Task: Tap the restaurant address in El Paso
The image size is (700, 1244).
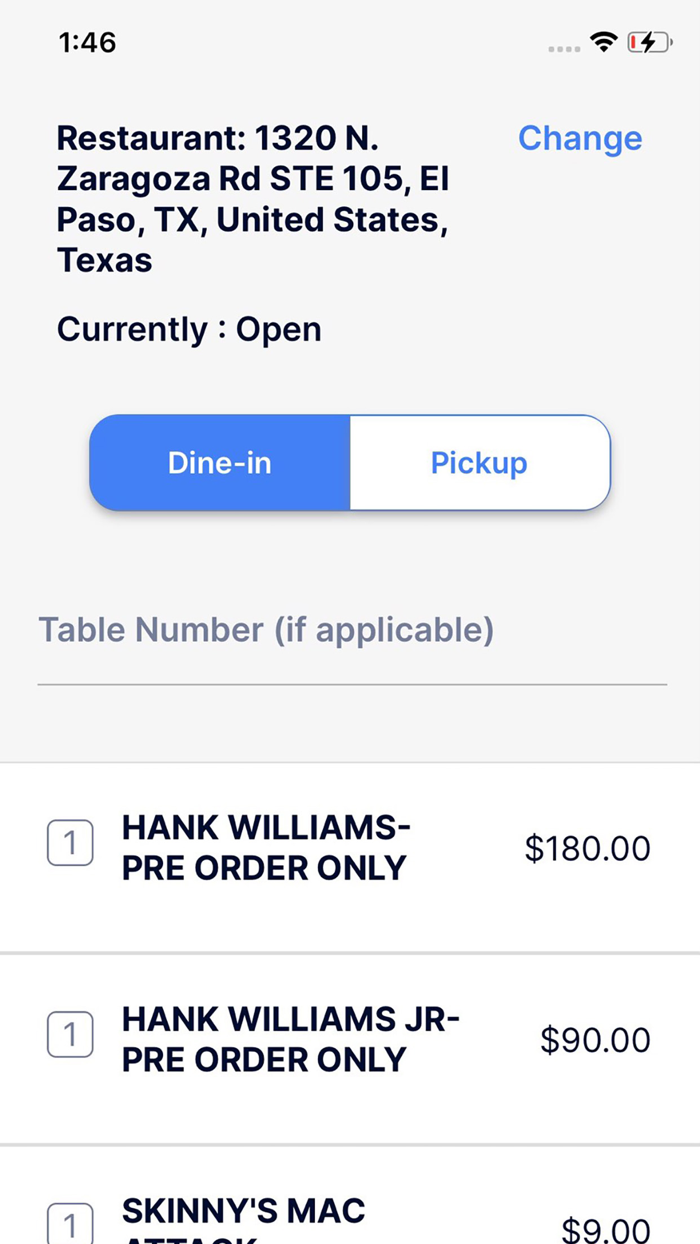Action: [x=254, y=198]
